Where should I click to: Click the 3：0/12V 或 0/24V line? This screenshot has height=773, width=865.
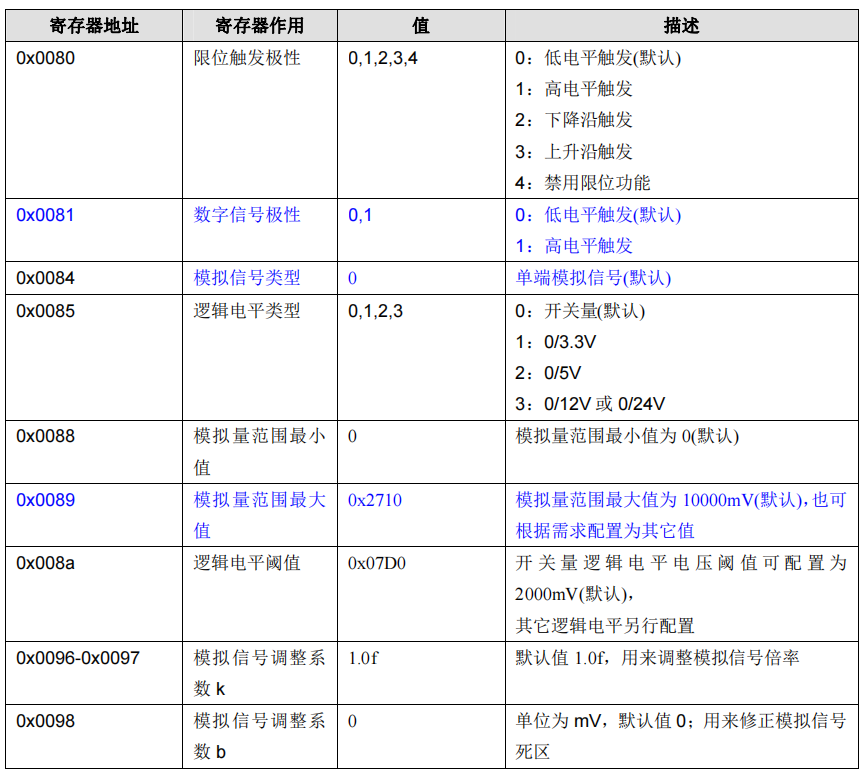click(x=590, y=404)
